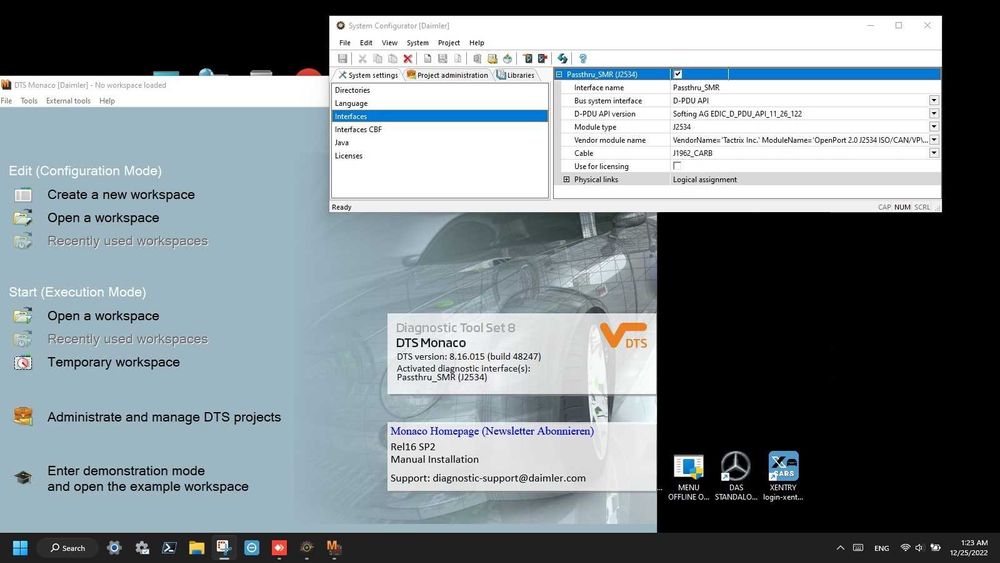Click Administrate and manage DTS projects
This screenshot has height=563, width=1000.
tap(164, 417)
